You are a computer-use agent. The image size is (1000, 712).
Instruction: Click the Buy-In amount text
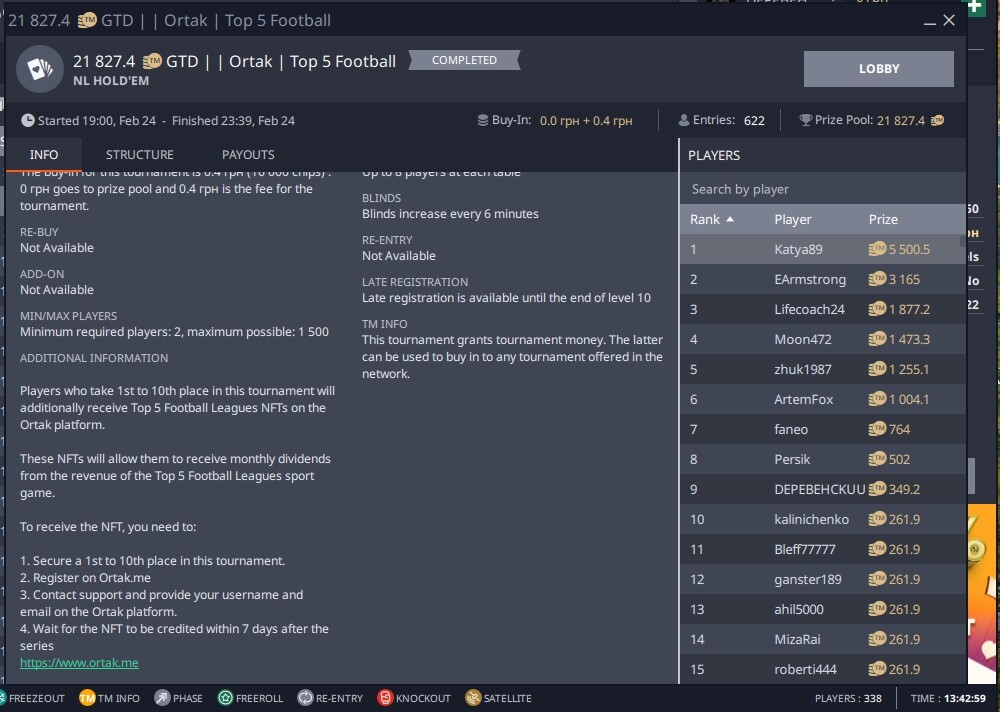click(586, 121)
